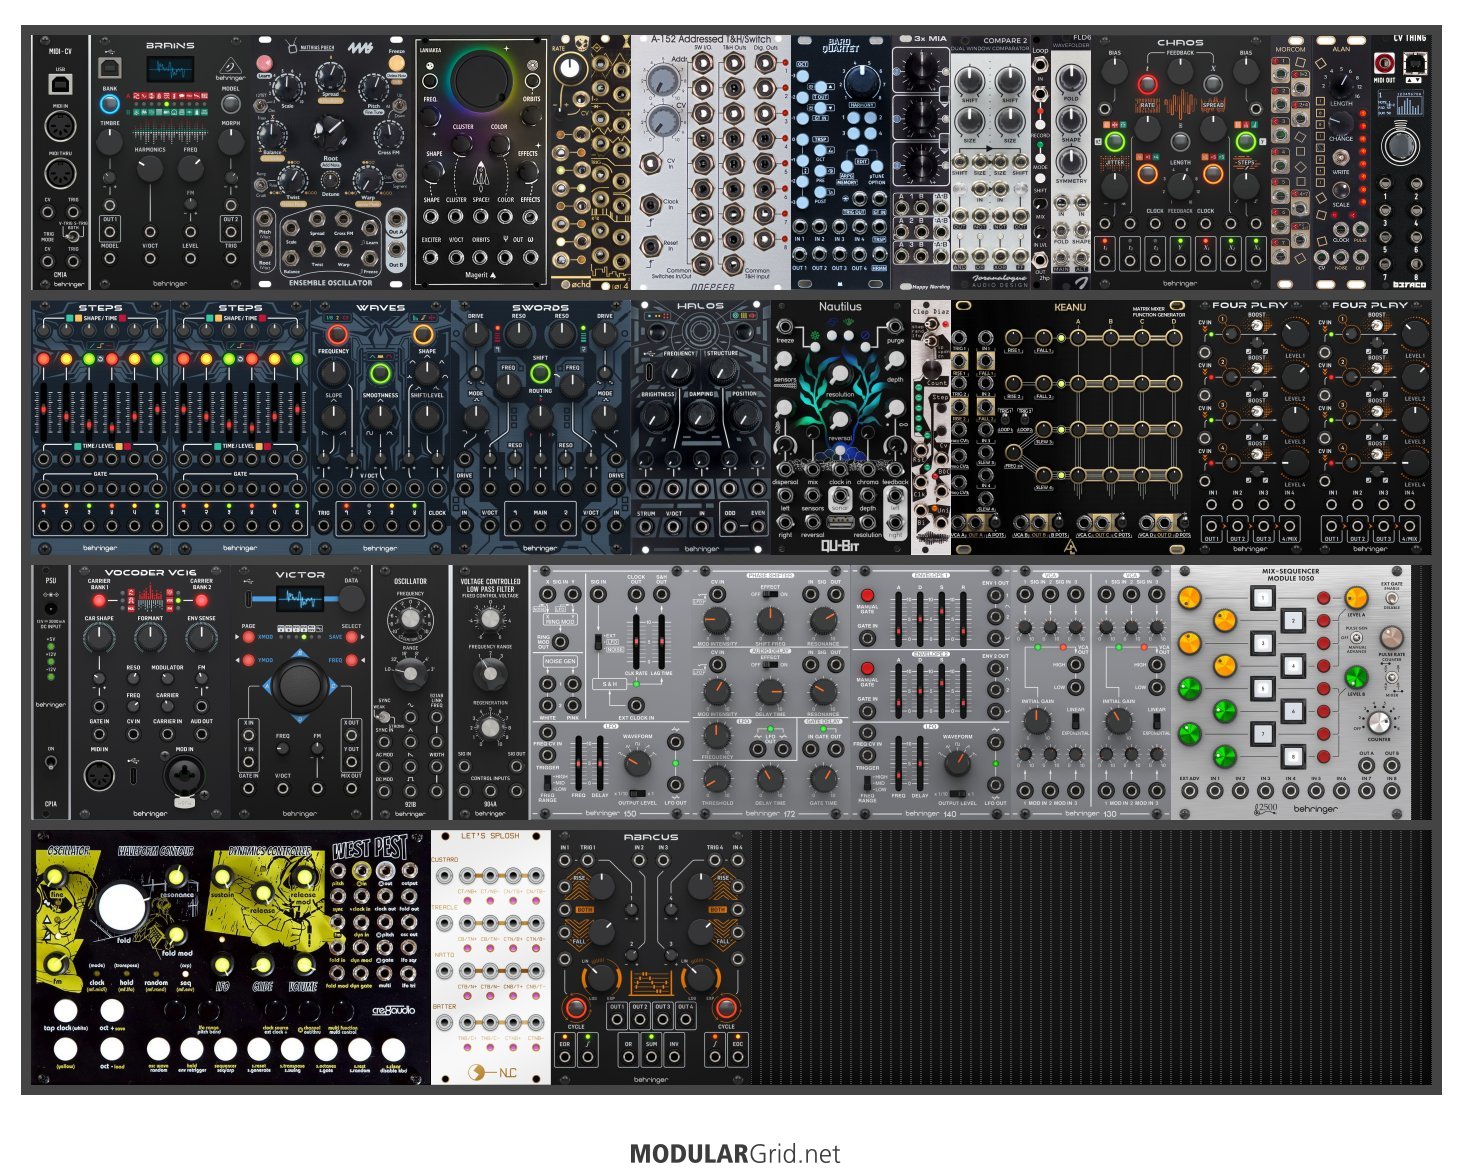Click the red SELECT button on Victor
Screen dimensions: 1472x1175
352,636
